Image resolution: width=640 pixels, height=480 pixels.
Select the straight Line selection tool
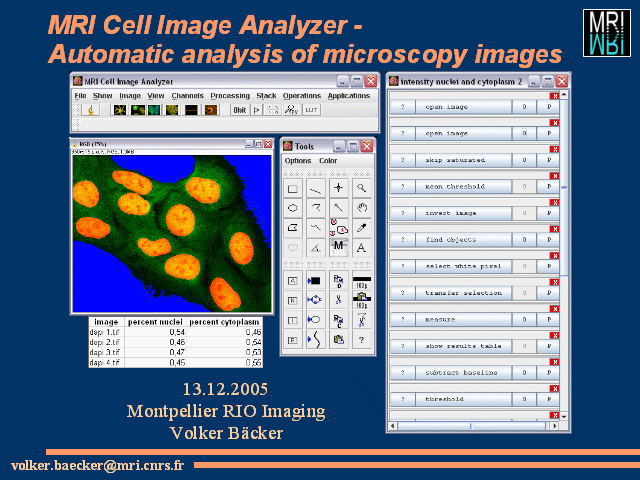[x=316, y=189]
